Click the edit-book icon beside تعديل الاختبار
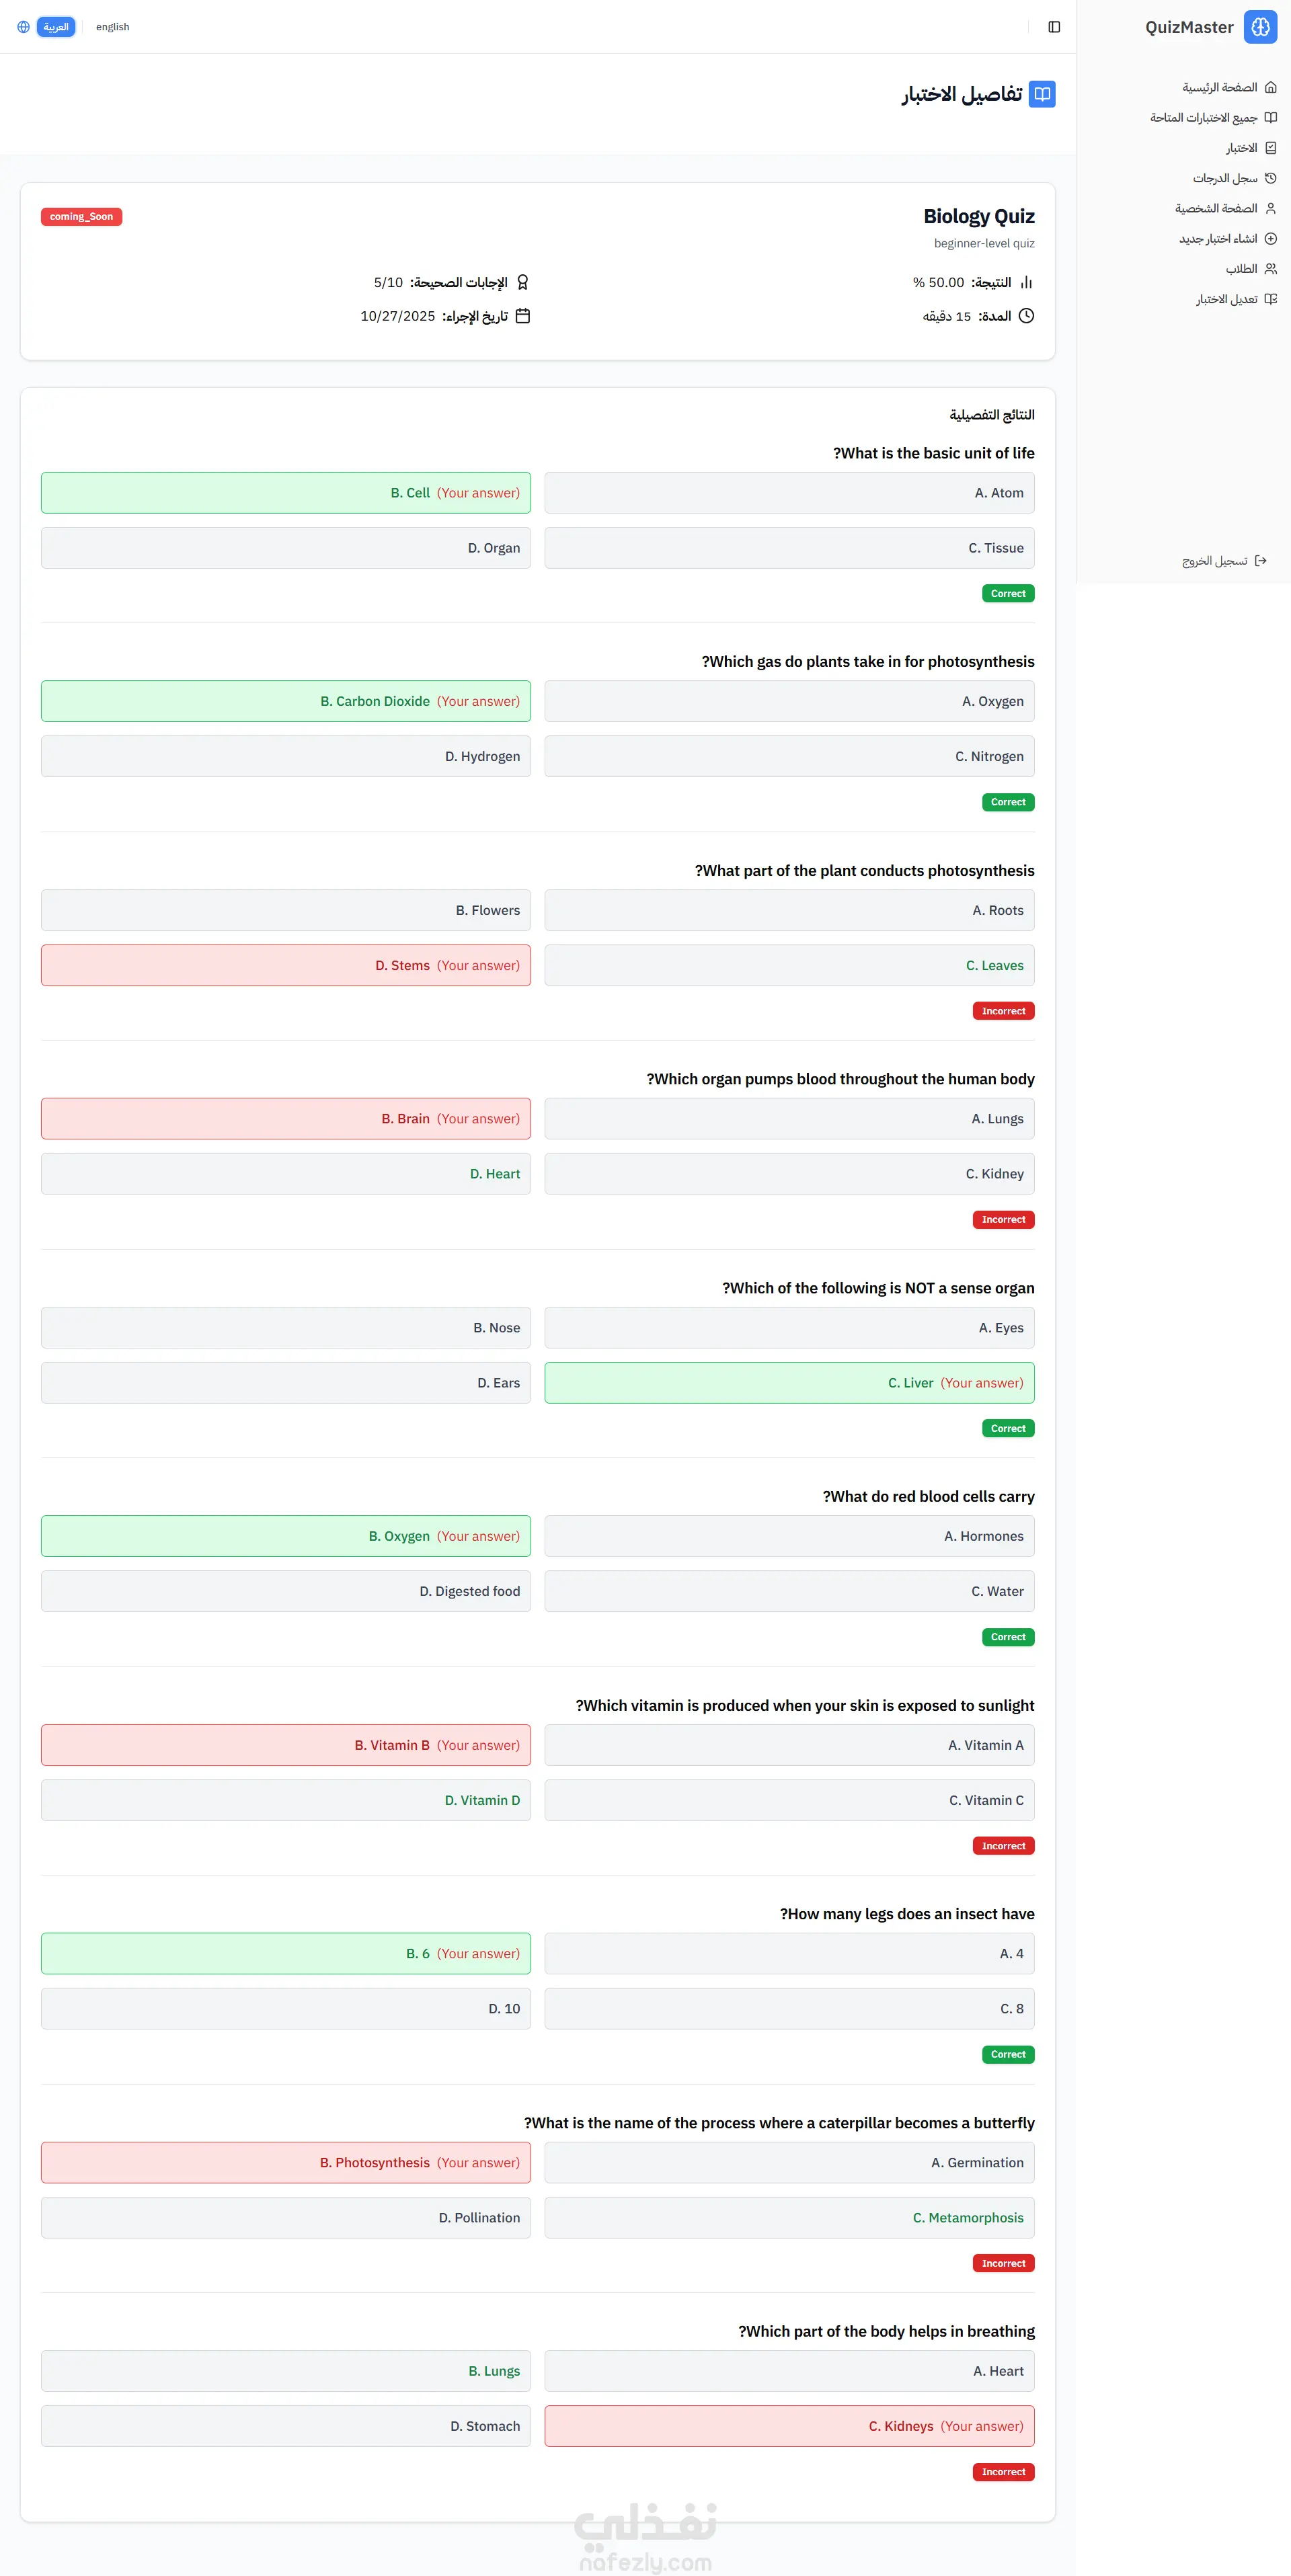Viewport: 1291px width, 2576px height. tap(1270, 299)
